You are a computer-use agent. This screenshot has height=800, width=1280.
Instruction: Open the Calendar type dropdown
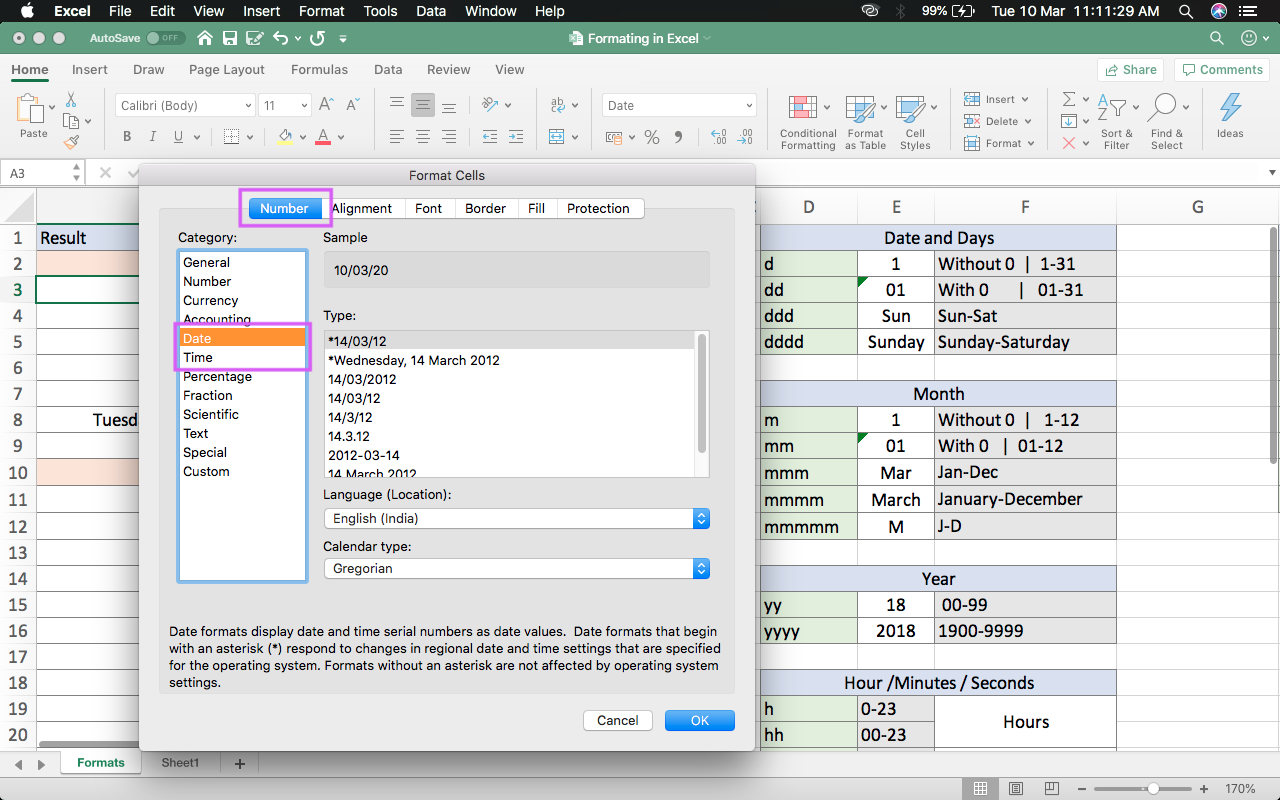[x=700, y=568]
